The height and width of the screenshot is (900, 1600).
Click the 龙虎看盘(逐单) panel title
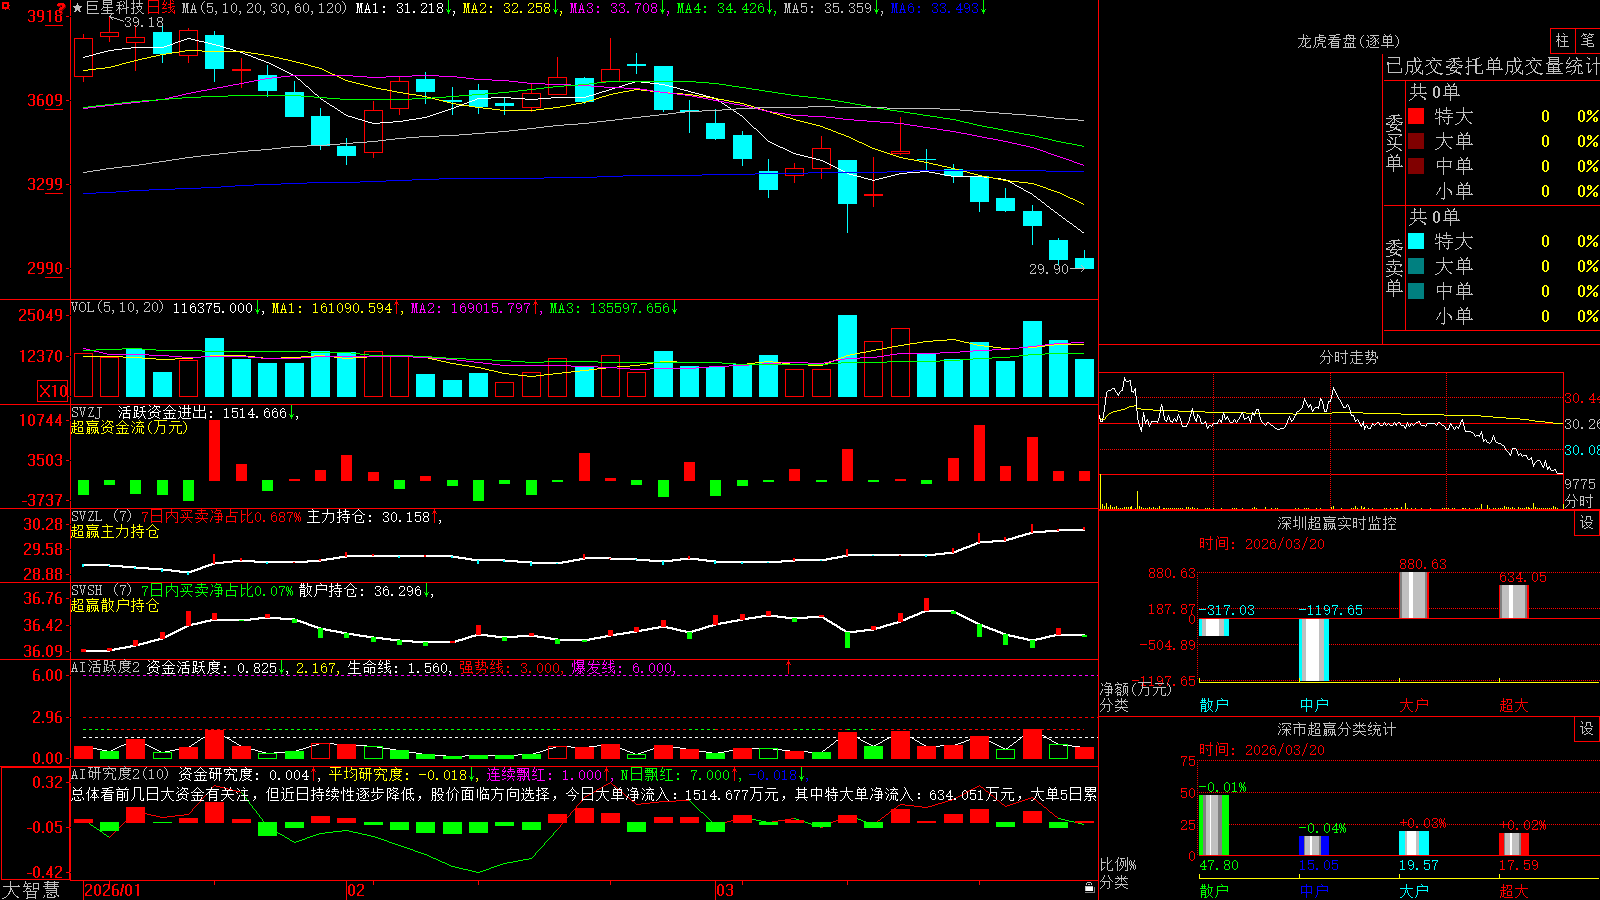click(1349, 41)
